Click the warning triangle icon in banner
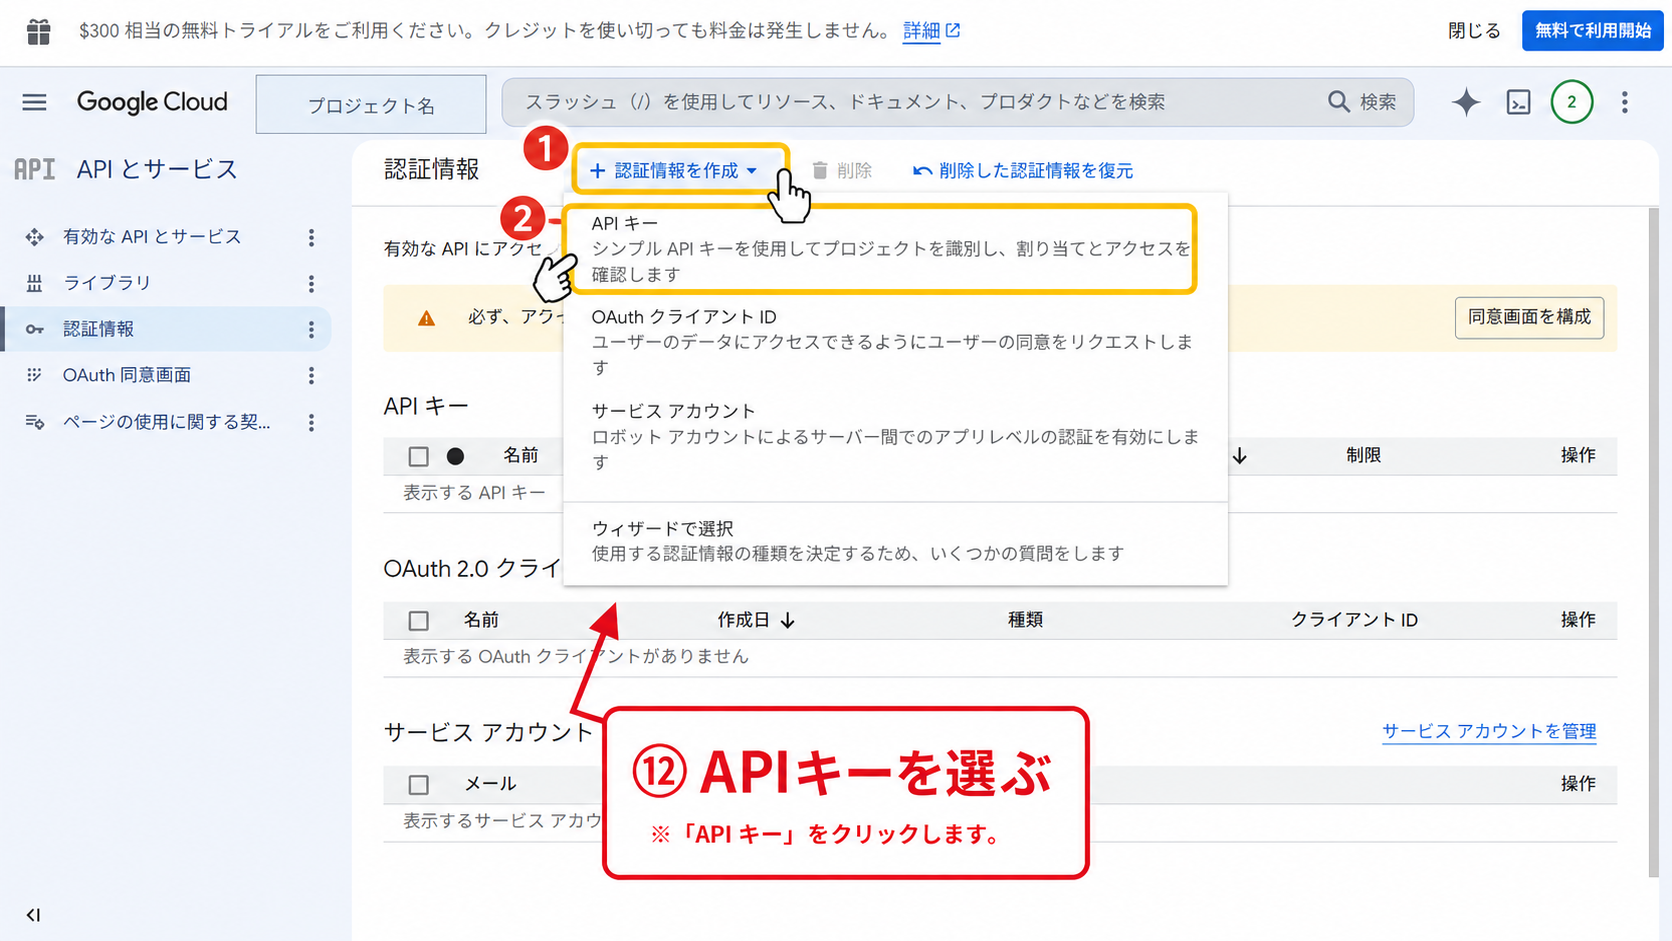Screen dimensions: 1672x941 click(426, 318)
